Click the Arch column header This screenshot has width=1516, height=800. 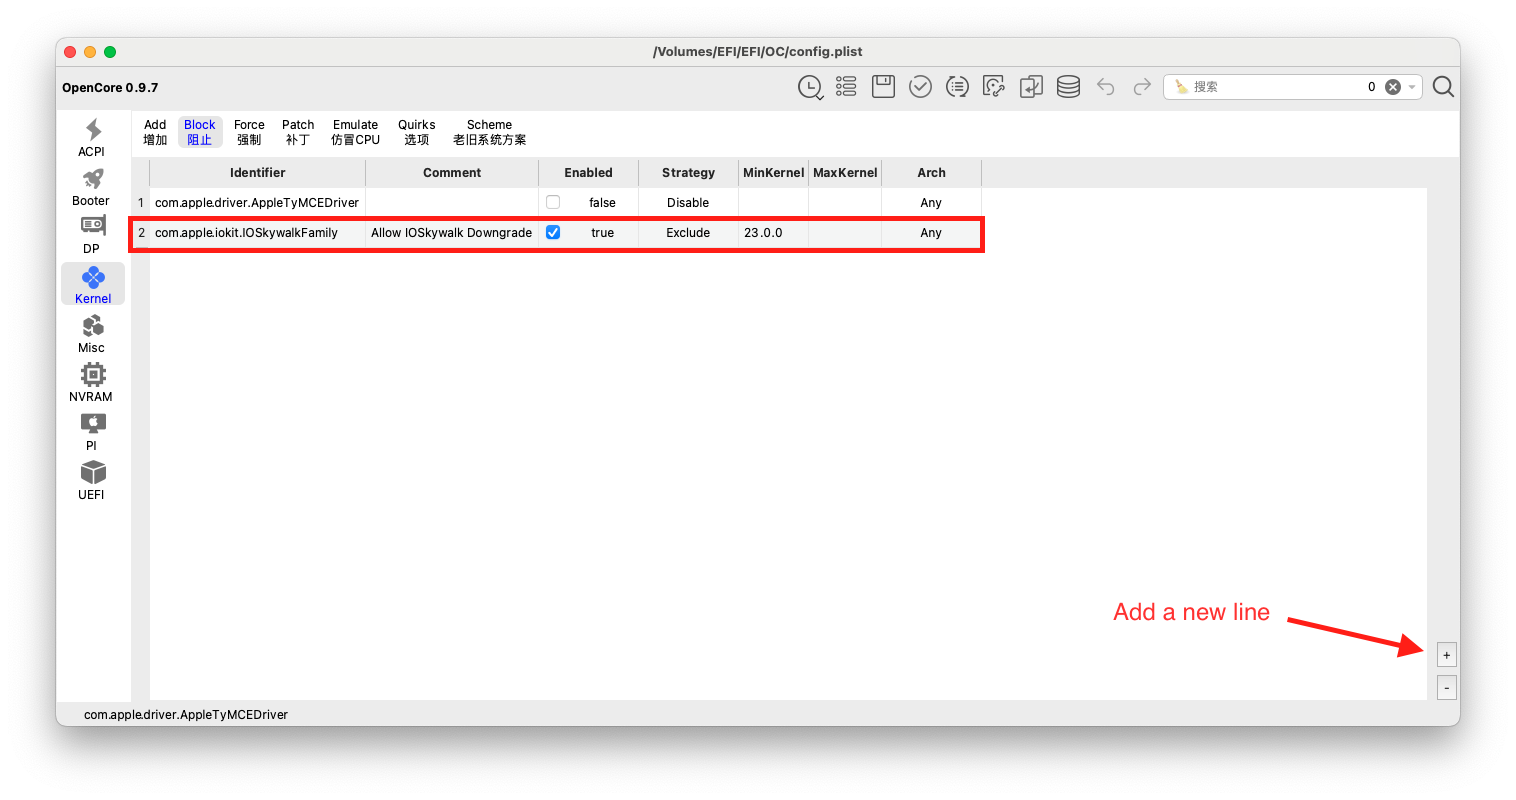931,173
